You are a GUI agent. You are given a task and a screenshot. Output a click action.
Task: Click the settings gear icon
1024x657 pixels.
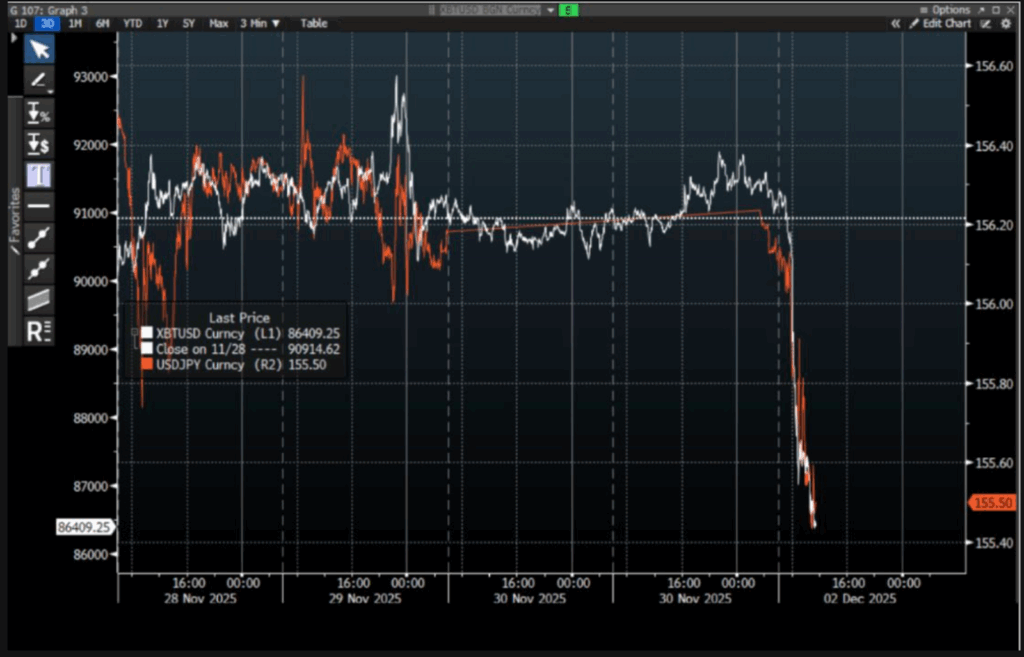(1006, 23)
